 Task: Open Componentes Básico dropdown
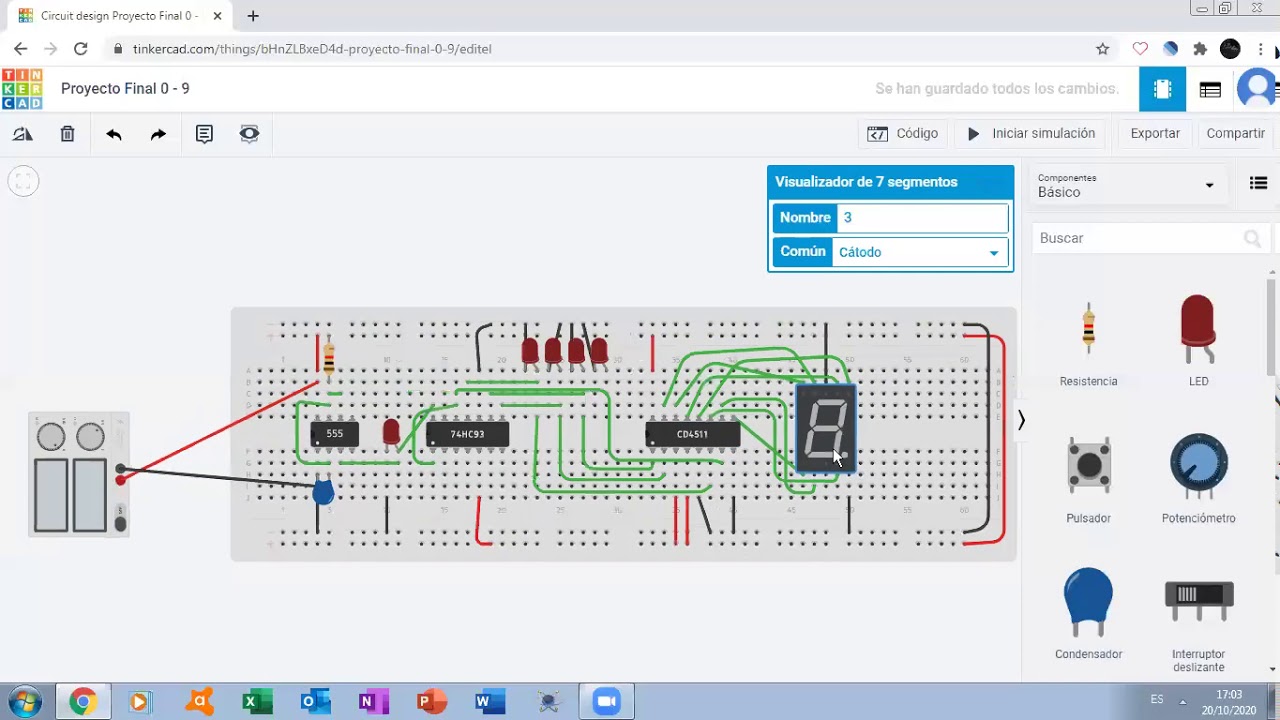[1126, 185]
